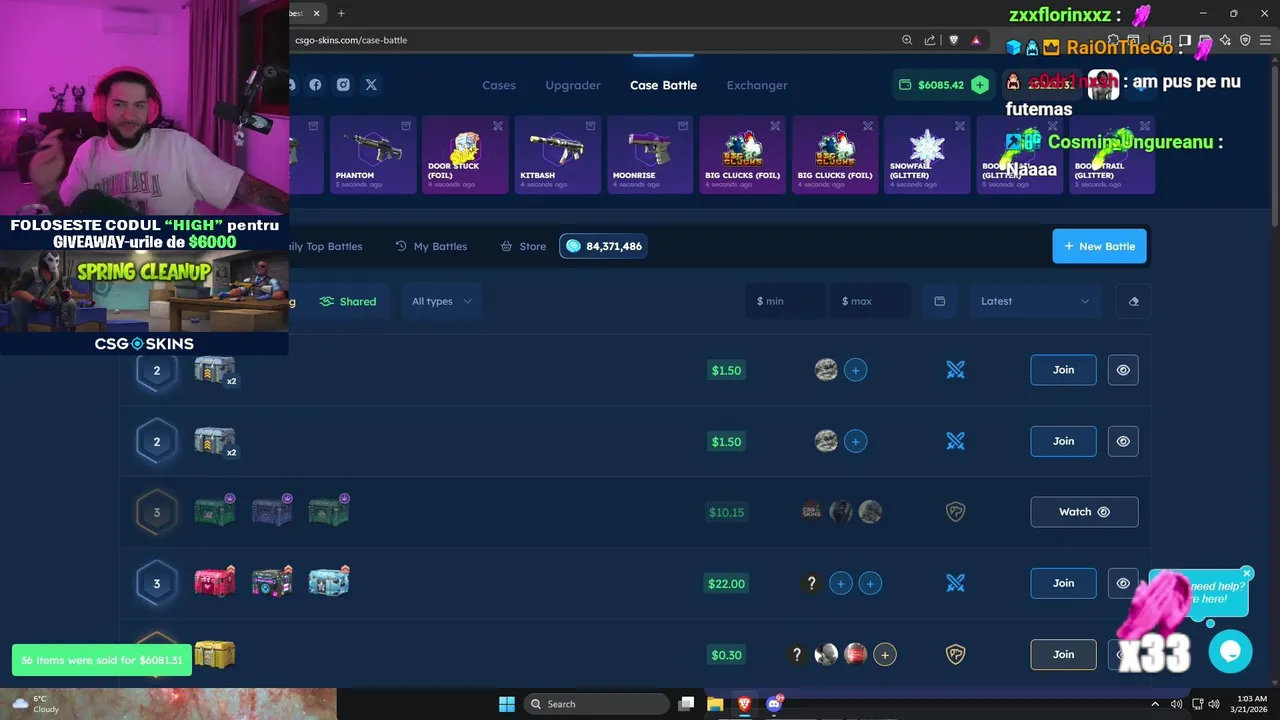Open the Store tab
The image size is (1280, 720).
(523, 246)
